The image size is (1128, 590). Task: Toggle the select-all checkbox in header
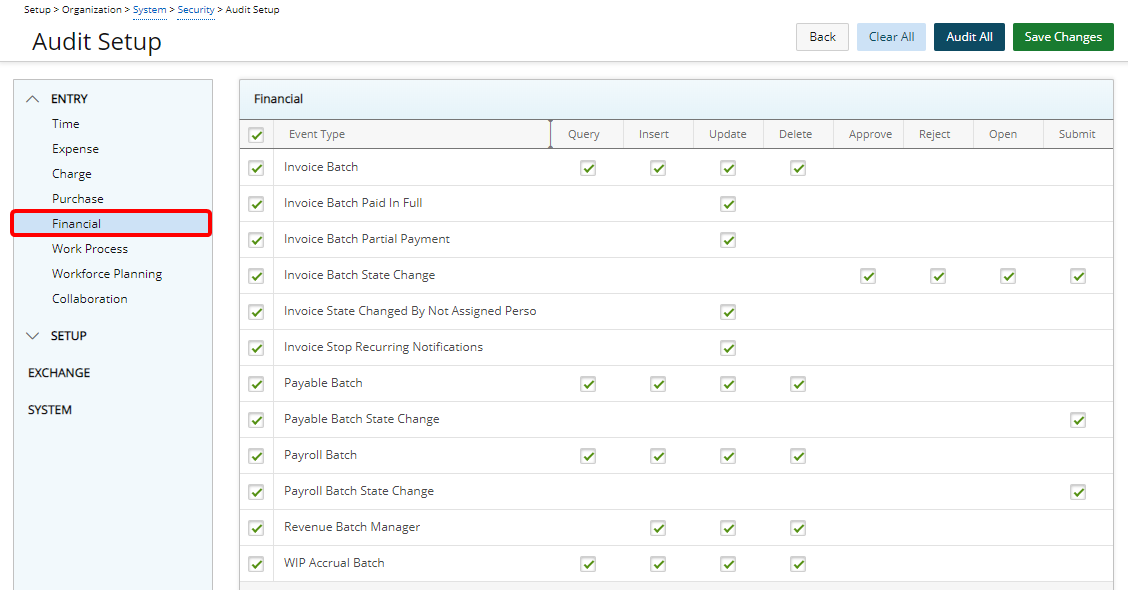coord(256,135)
